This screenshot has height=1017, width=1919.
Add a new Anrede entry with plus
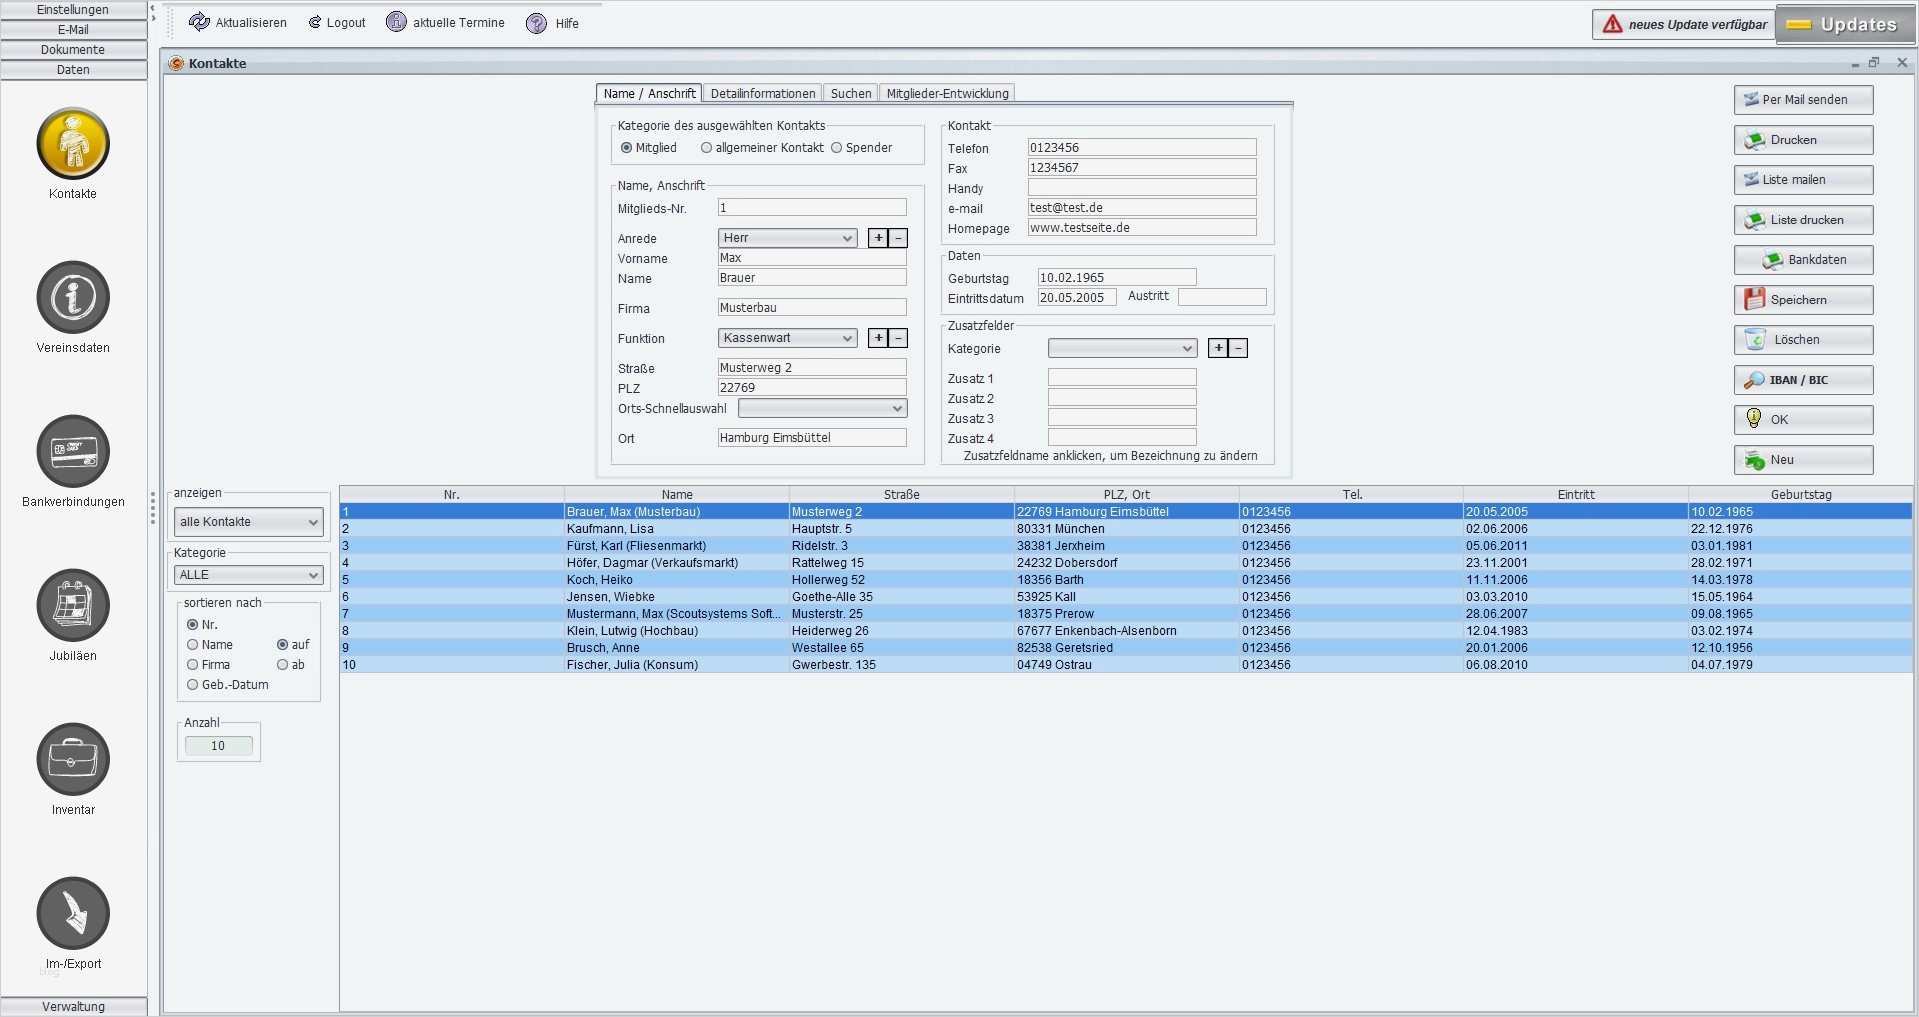click(878, 238)
